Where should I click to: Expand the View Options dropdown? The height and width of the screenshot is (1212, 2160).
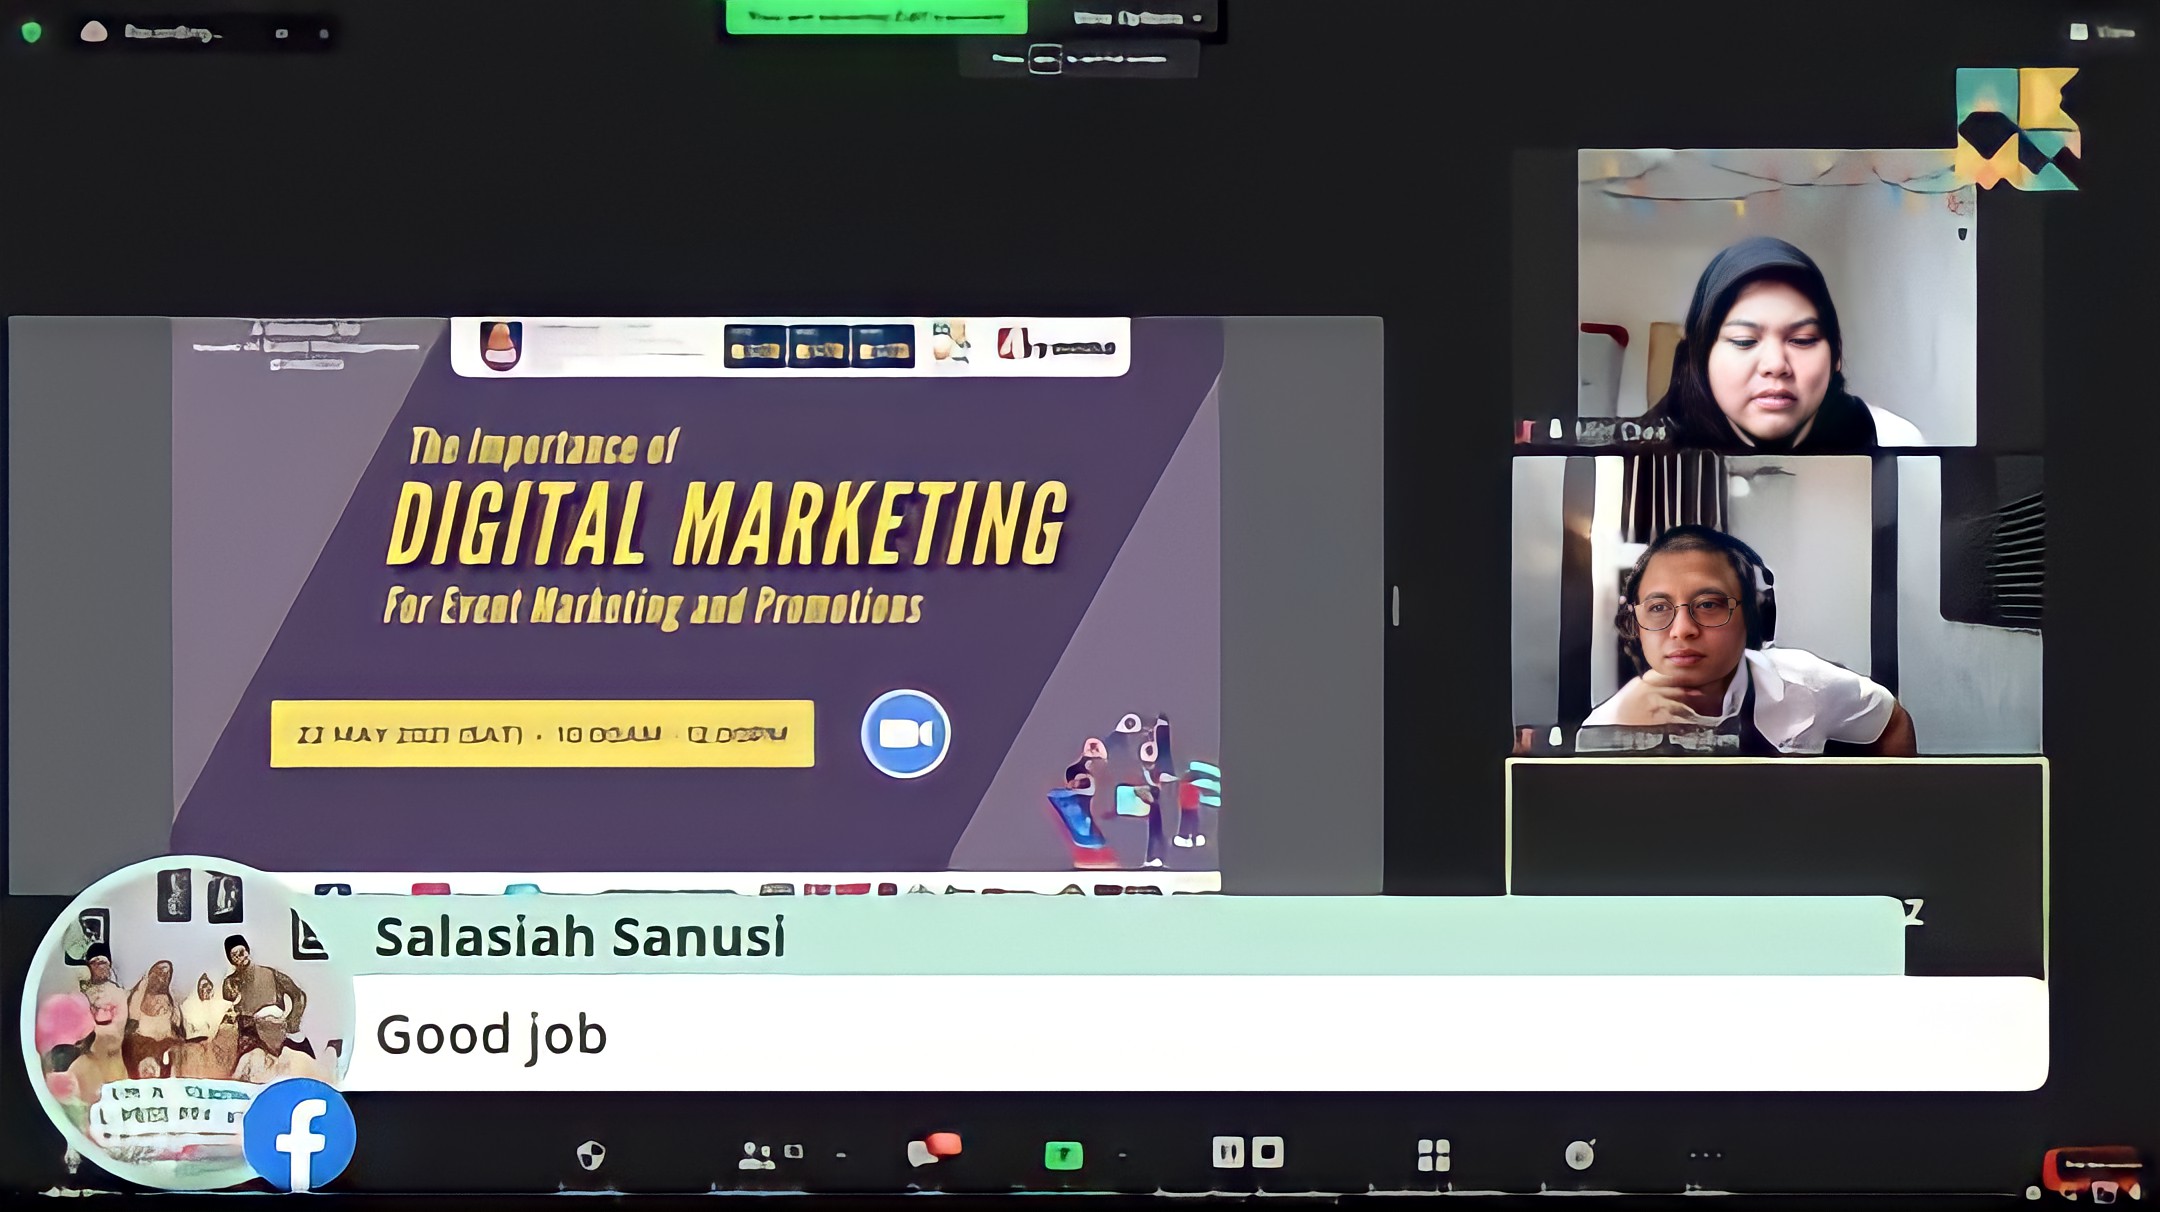[1137, 18]
